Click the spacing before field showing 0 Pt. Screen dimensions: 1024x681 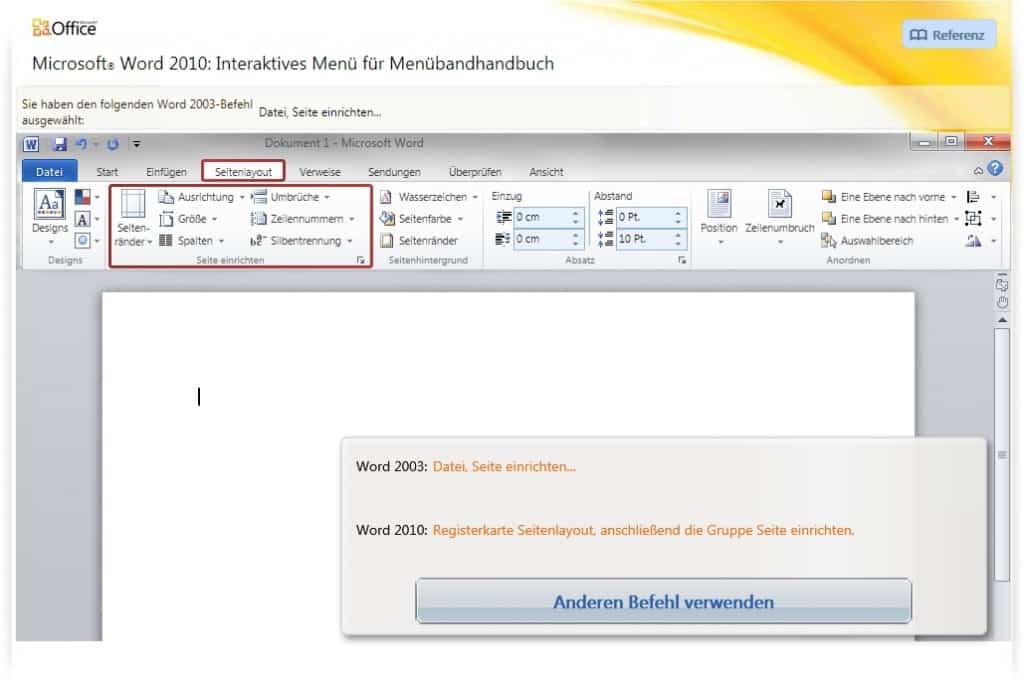pyautogui.click(x=644, y=217)
